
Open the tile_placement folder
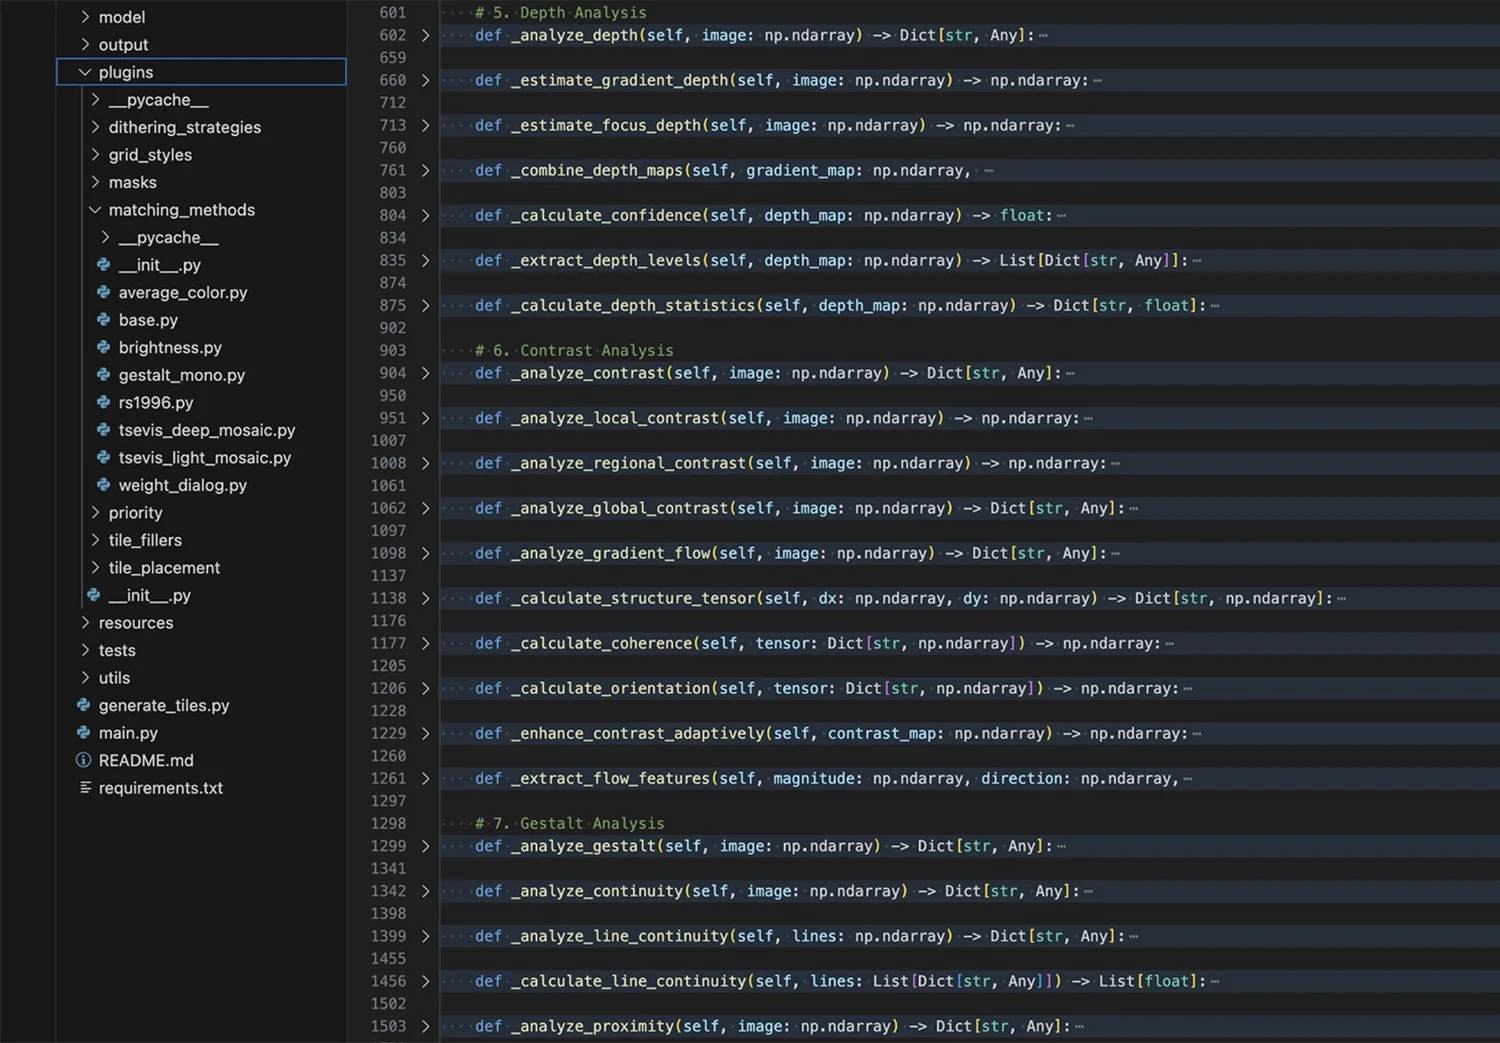164,567
